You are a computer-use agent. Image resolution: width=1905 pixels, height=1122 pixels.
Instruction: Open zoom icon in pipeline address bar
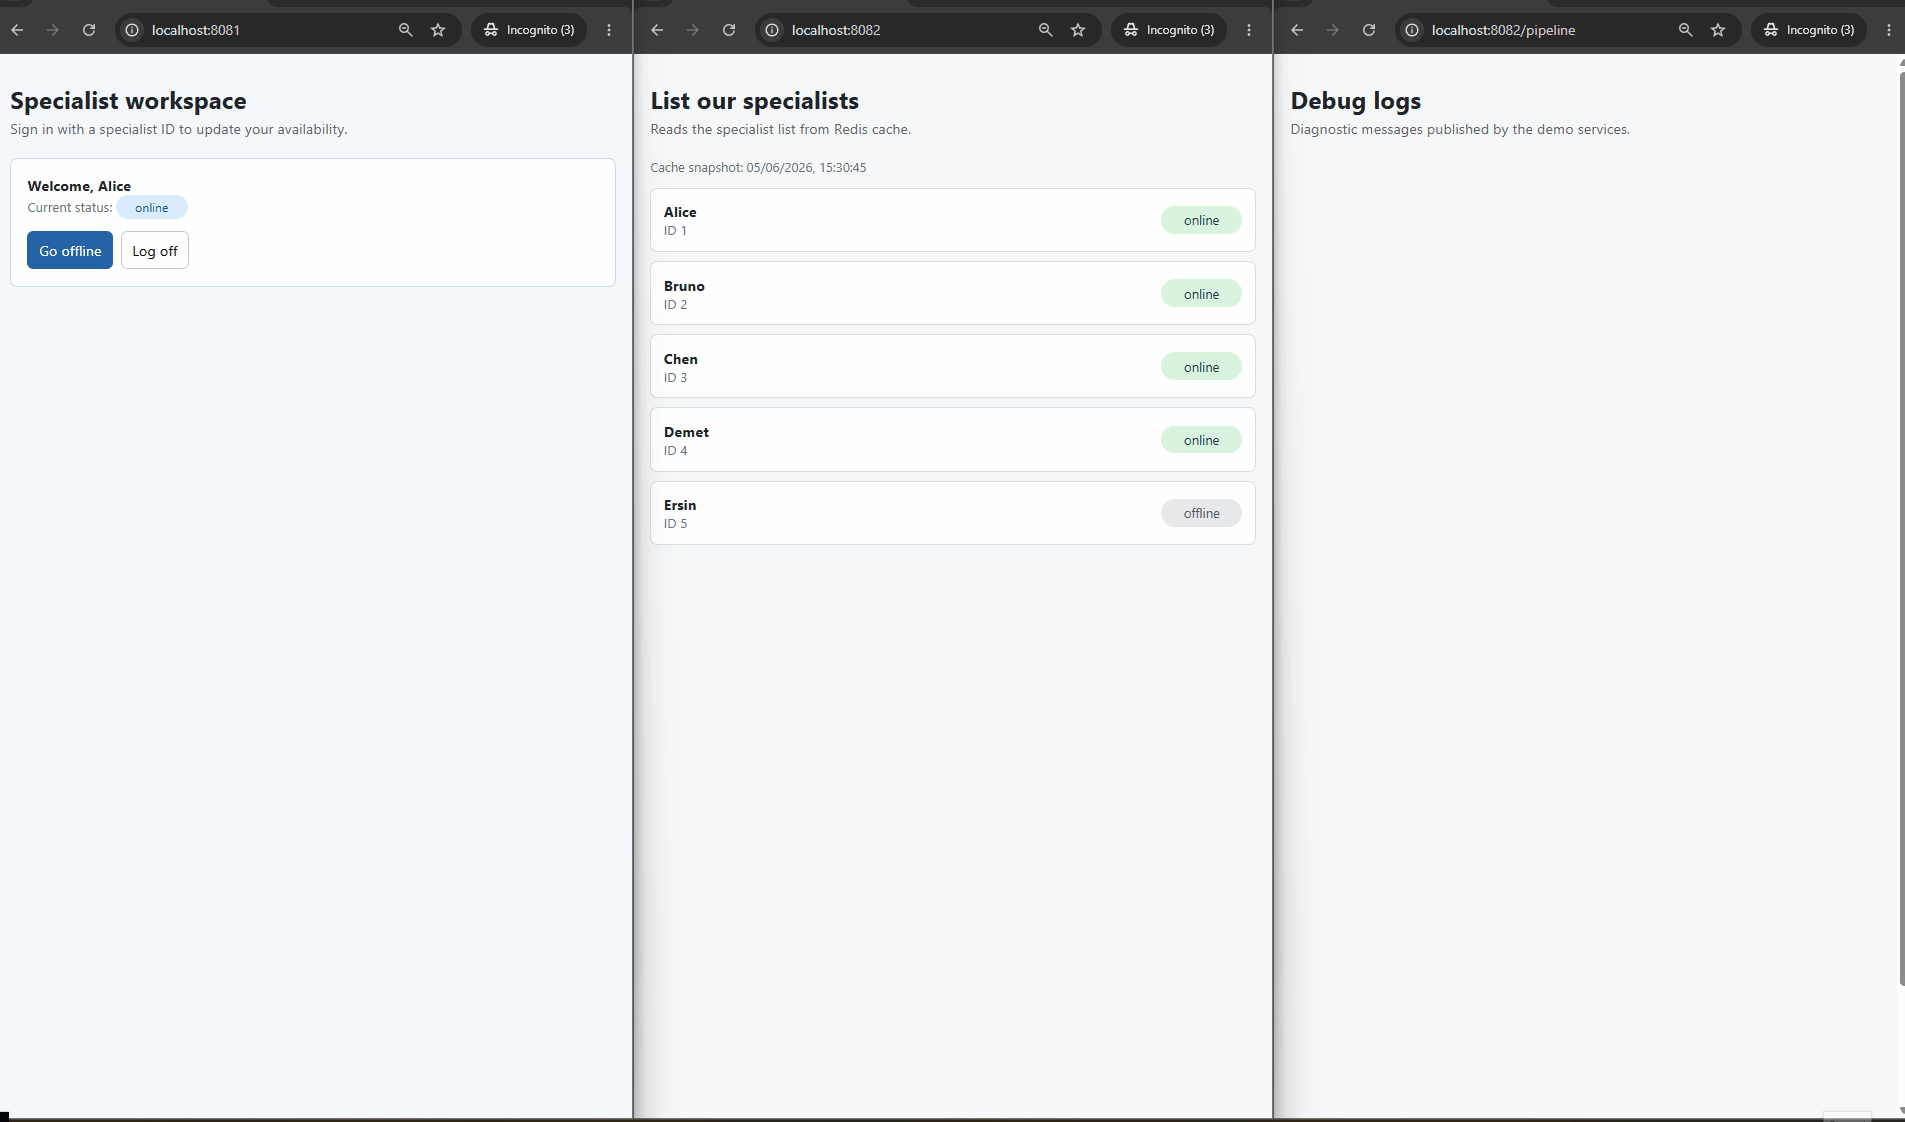click(1686, 30)
